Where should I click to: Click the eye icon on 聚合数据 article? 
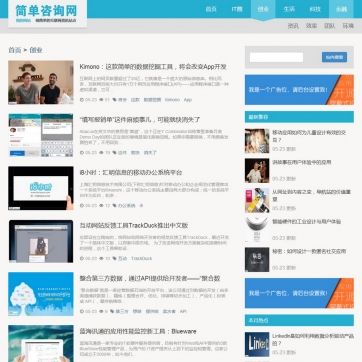pyautogui.click(x=101, y=311)
